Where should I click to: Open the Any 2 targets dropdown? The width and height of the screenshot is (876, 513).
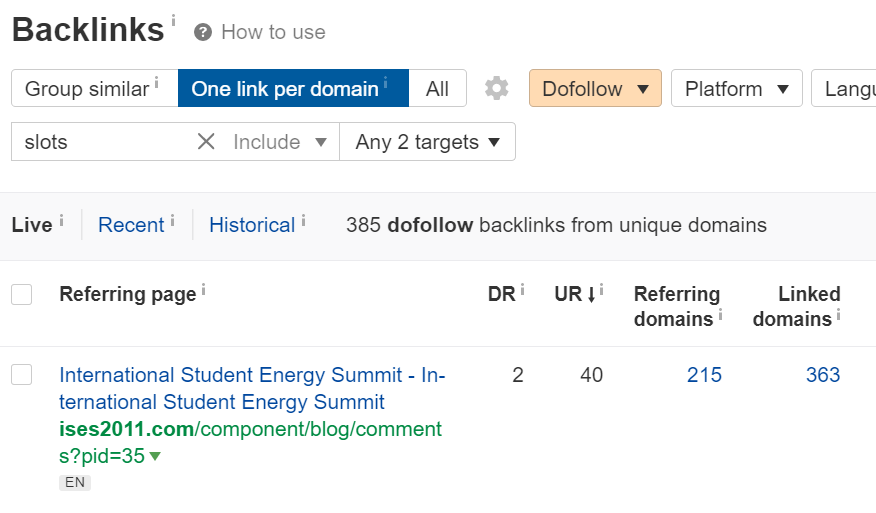tap(427, 142)
